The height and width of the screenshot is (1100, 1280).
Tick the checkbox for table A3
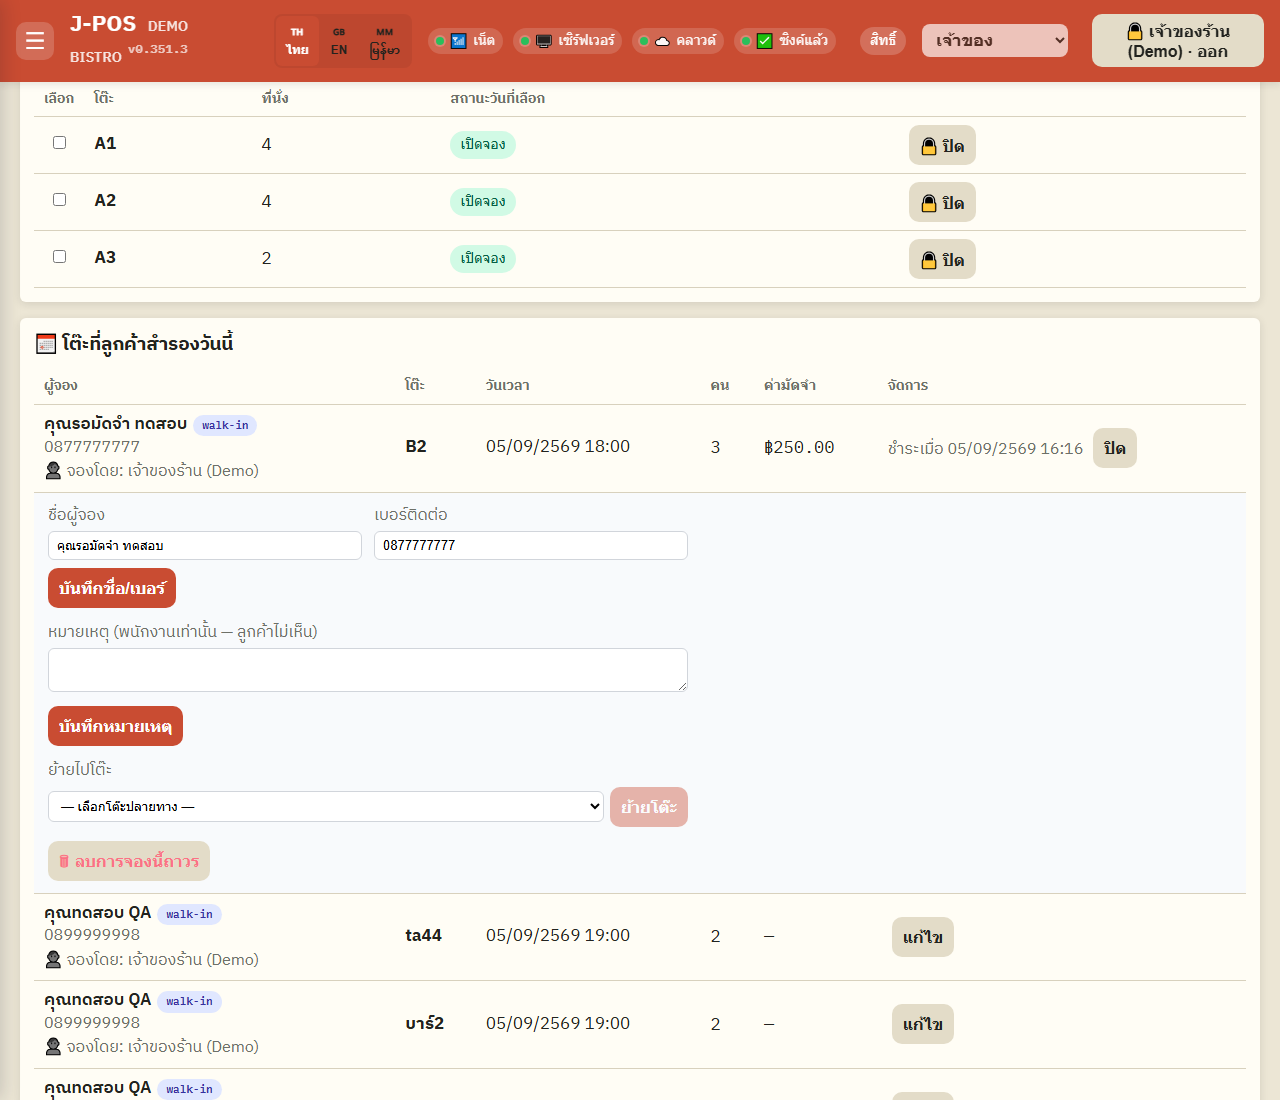pyautogui.click(x=60, y=257)
